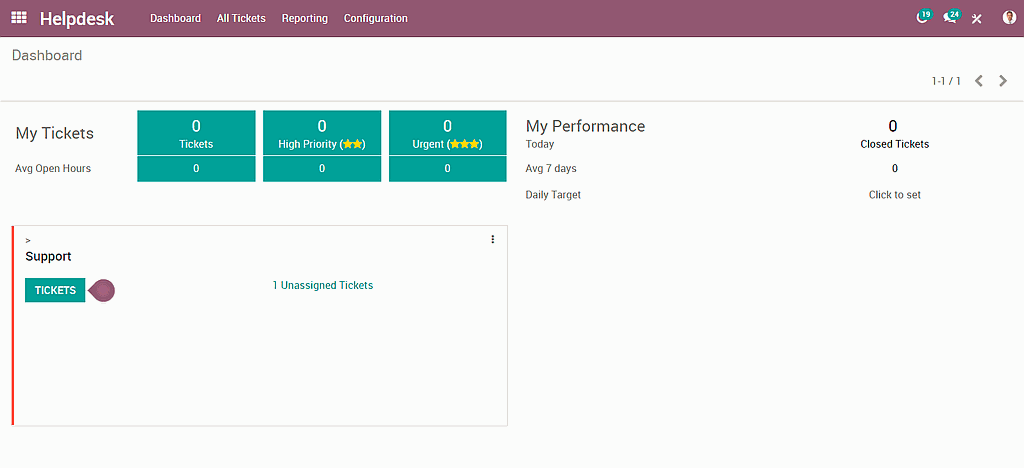Click the green TICKETS button

pyautogui.click(x=55, y=290)
